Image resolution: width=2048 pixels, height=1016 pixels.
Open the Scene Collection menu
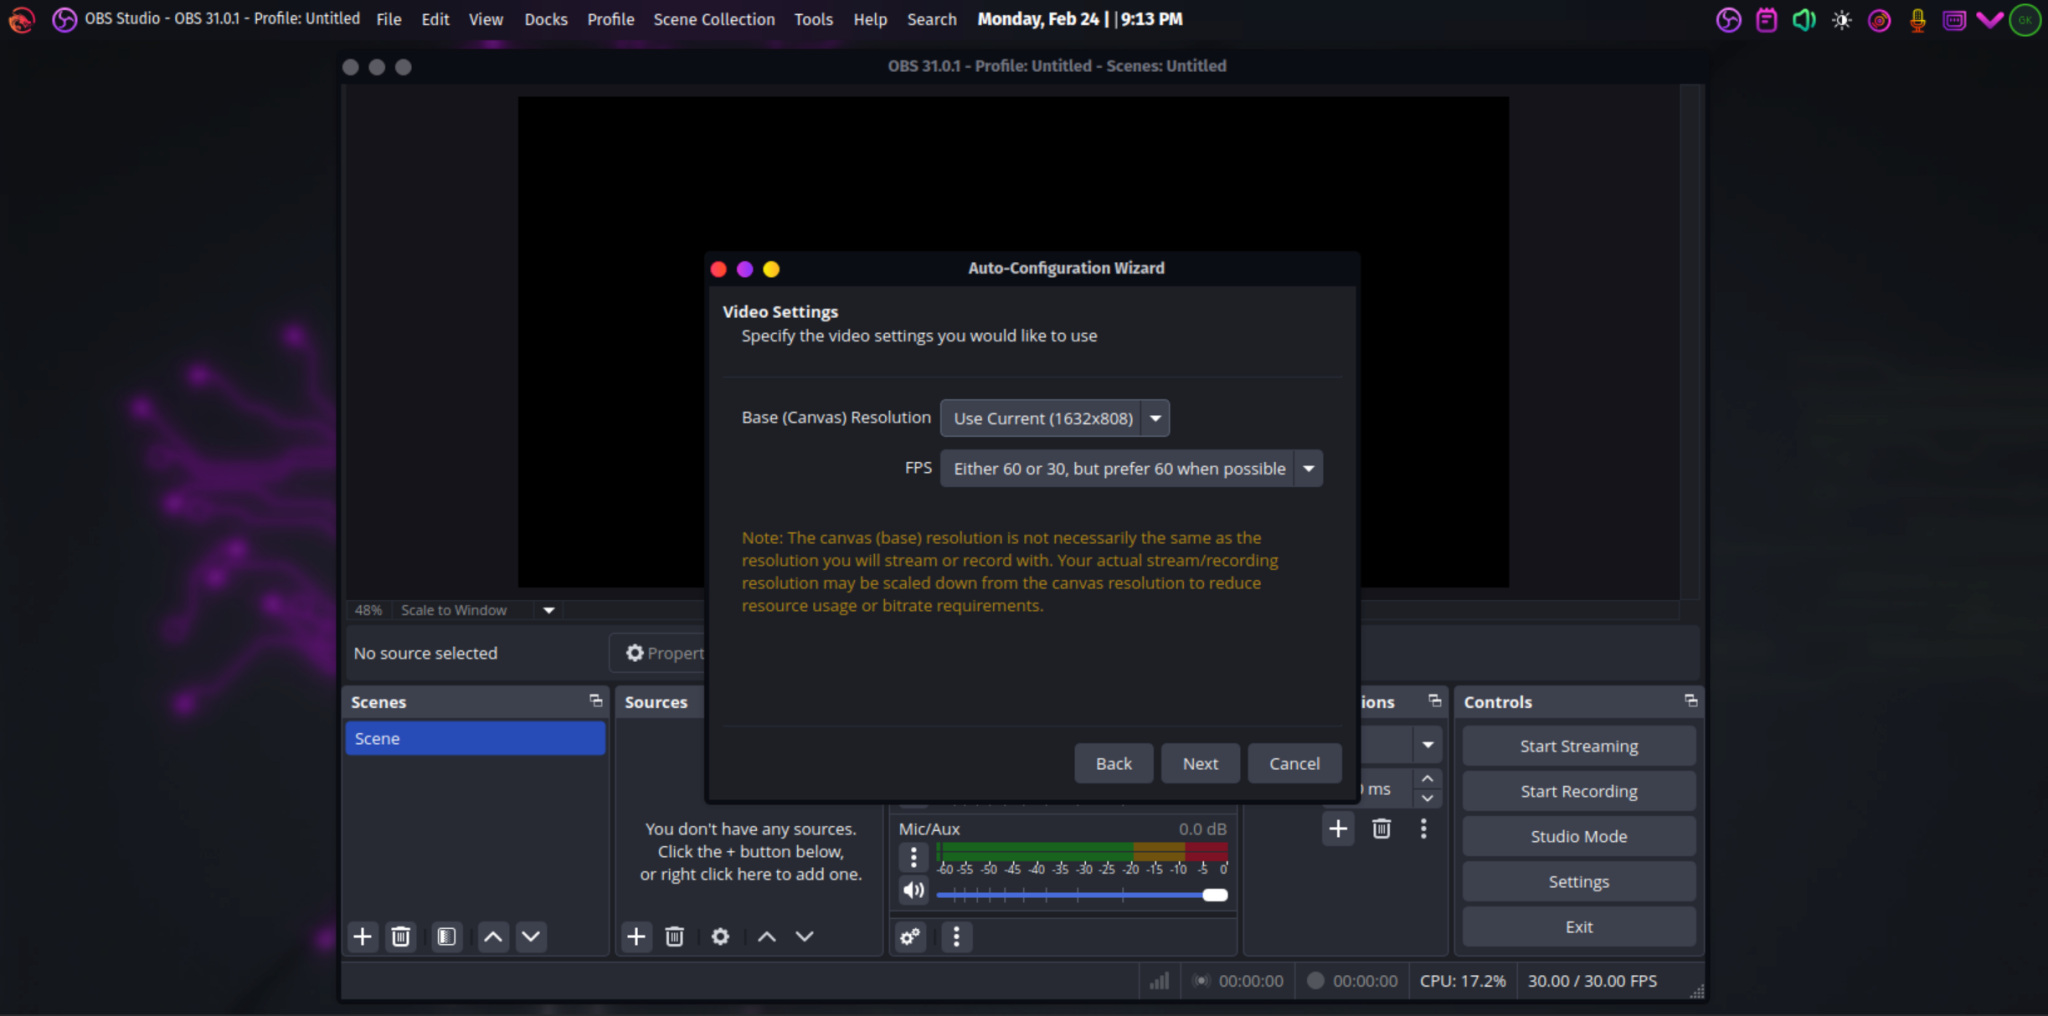point(713,19)
